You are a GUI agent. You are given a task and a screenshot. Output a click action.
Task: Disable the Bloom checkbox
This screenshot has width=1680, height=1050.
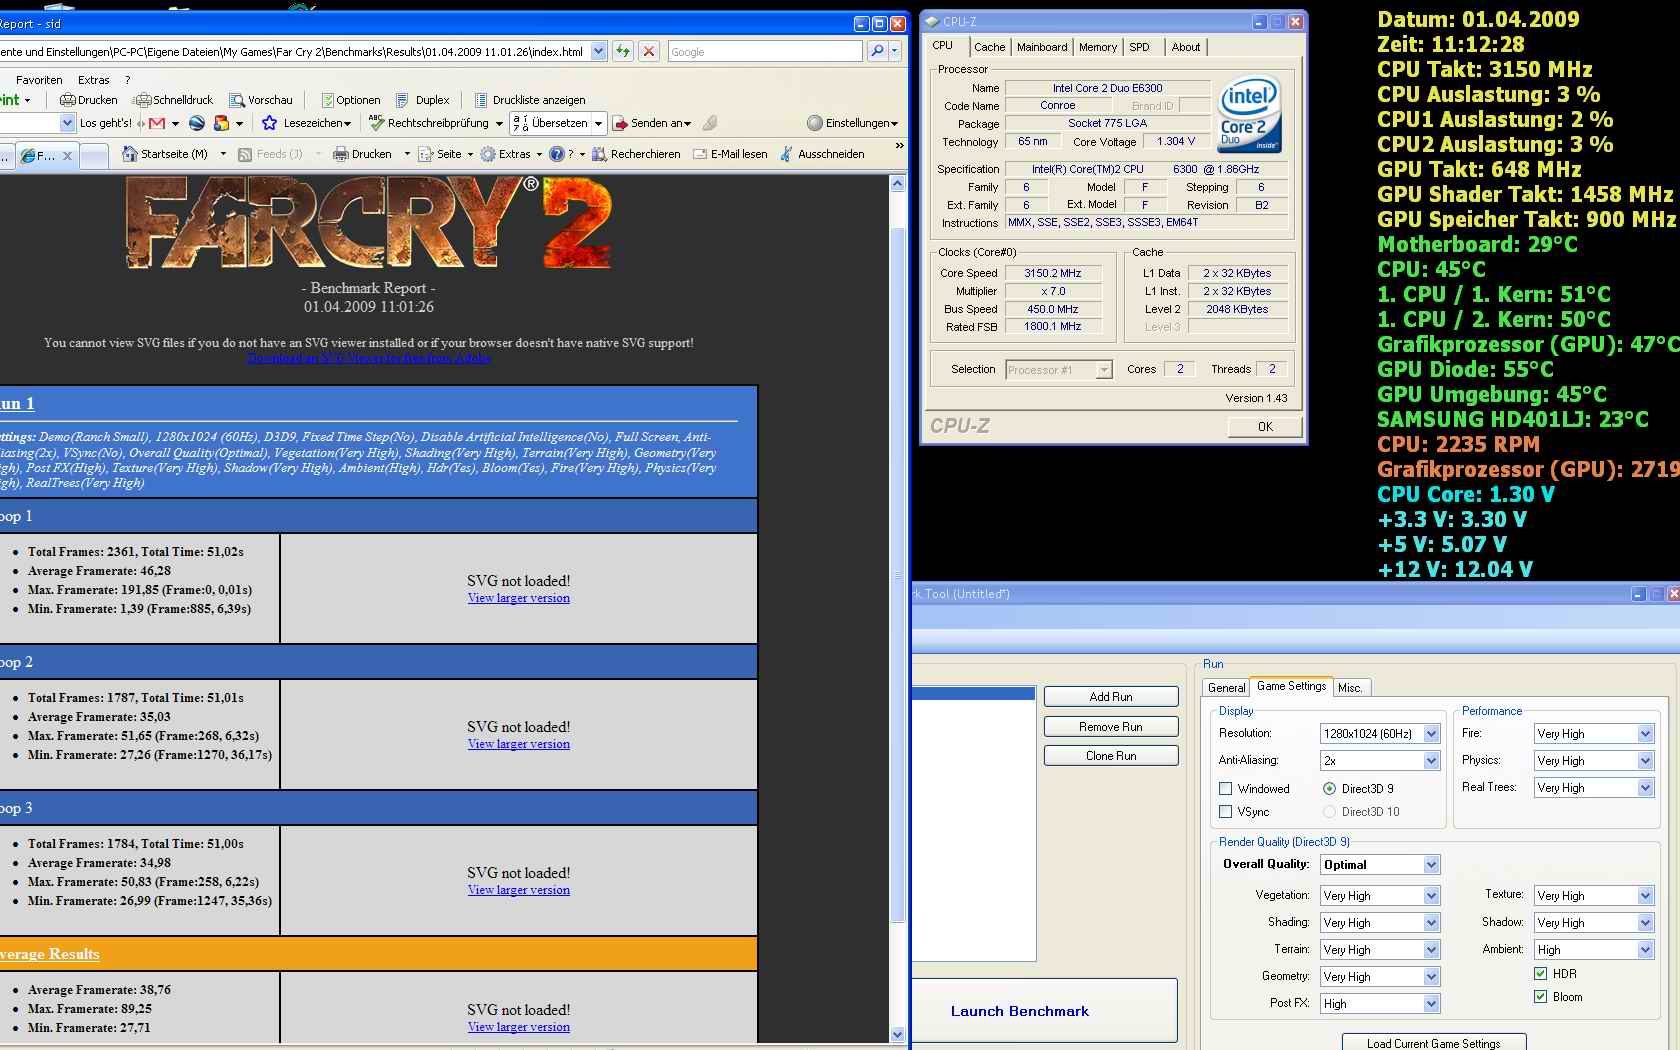click(1541, 997)
